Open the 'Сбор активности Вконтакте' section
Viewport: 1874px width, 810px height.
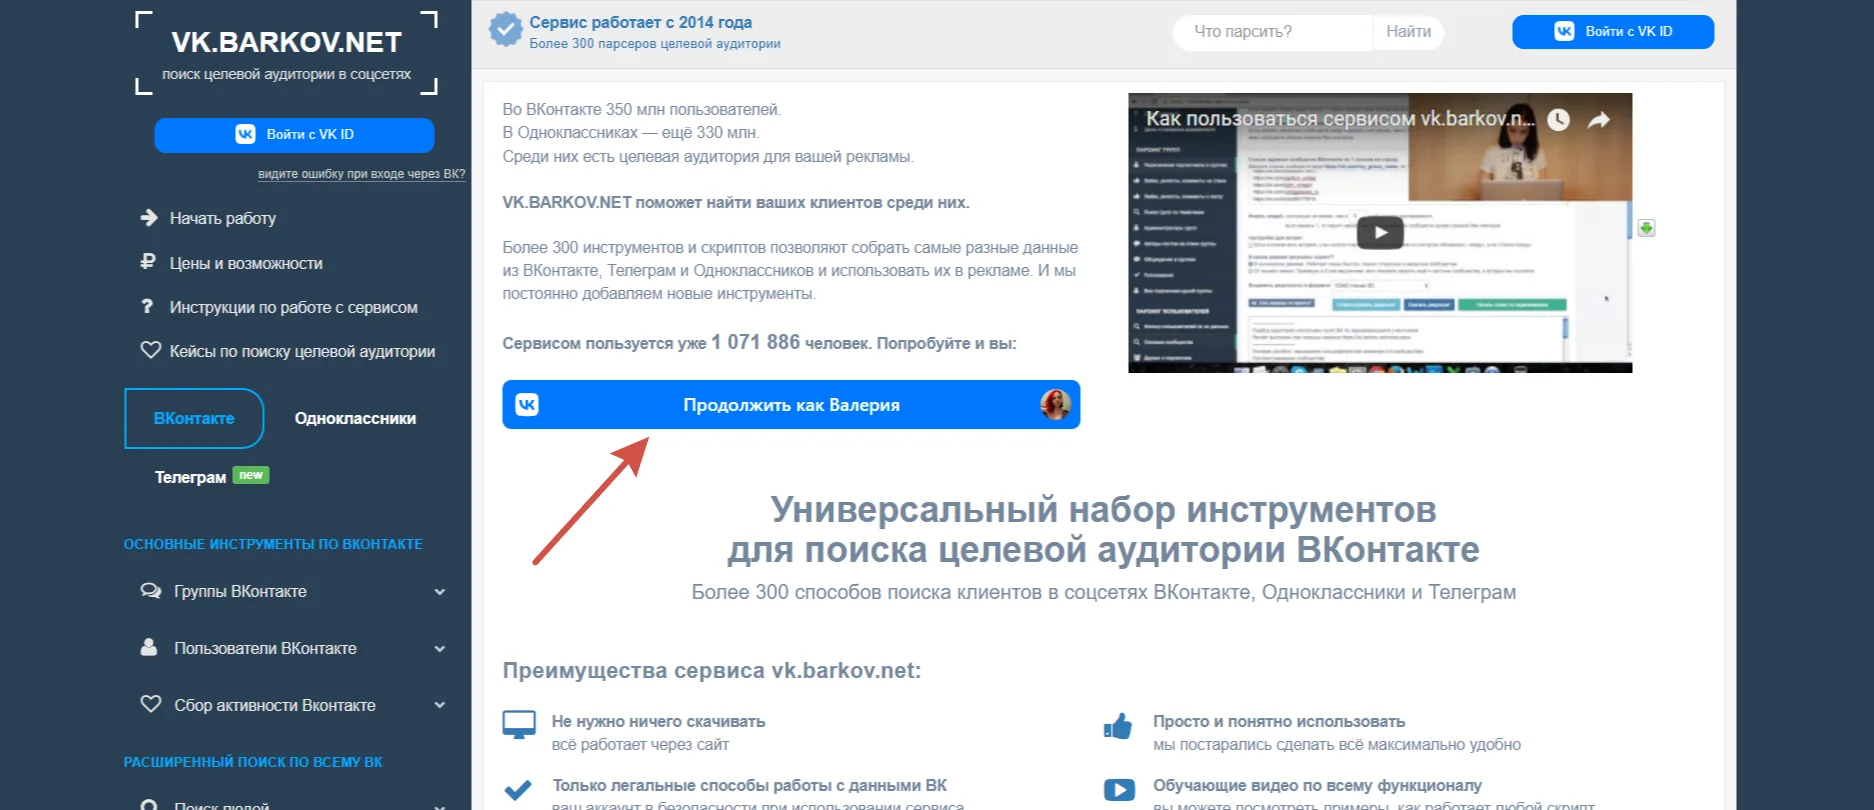(x=275, y=705)
